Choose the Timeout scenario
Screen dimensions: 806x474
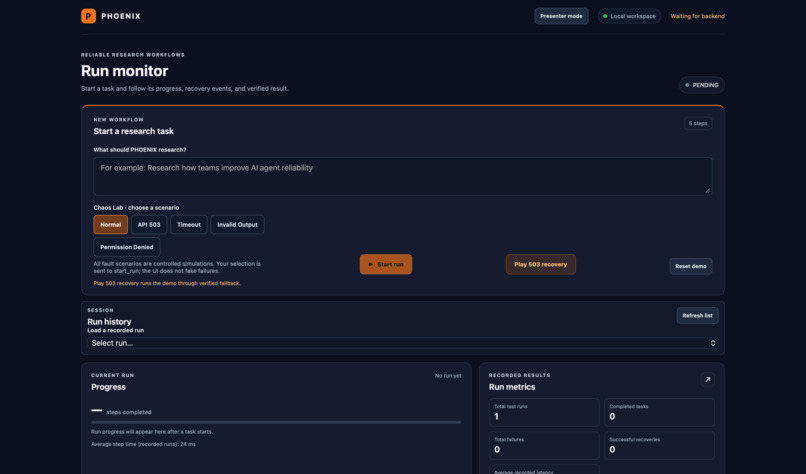(189, 225)
